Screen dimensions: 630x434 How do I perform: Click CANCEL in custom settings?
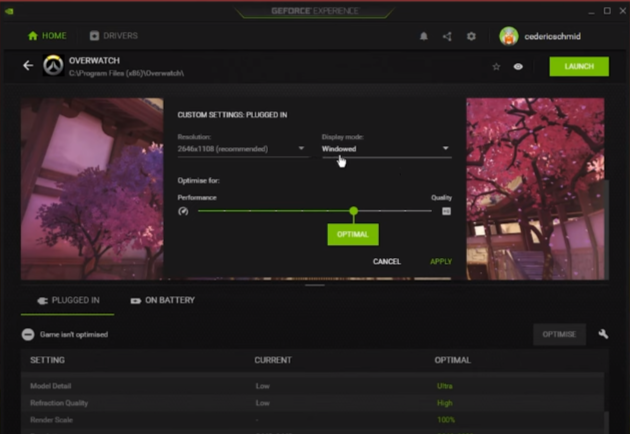coord(387,262)
